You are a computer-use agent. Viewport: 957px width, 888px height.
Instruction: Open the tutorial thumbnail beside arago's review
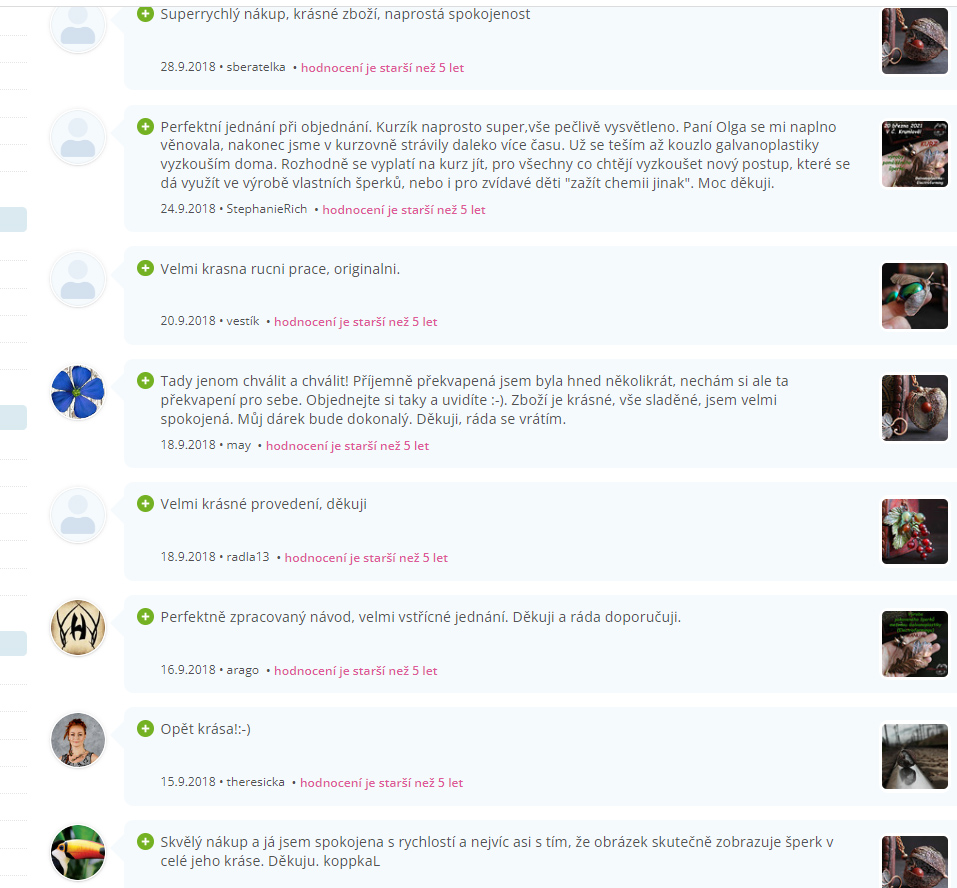914,644
